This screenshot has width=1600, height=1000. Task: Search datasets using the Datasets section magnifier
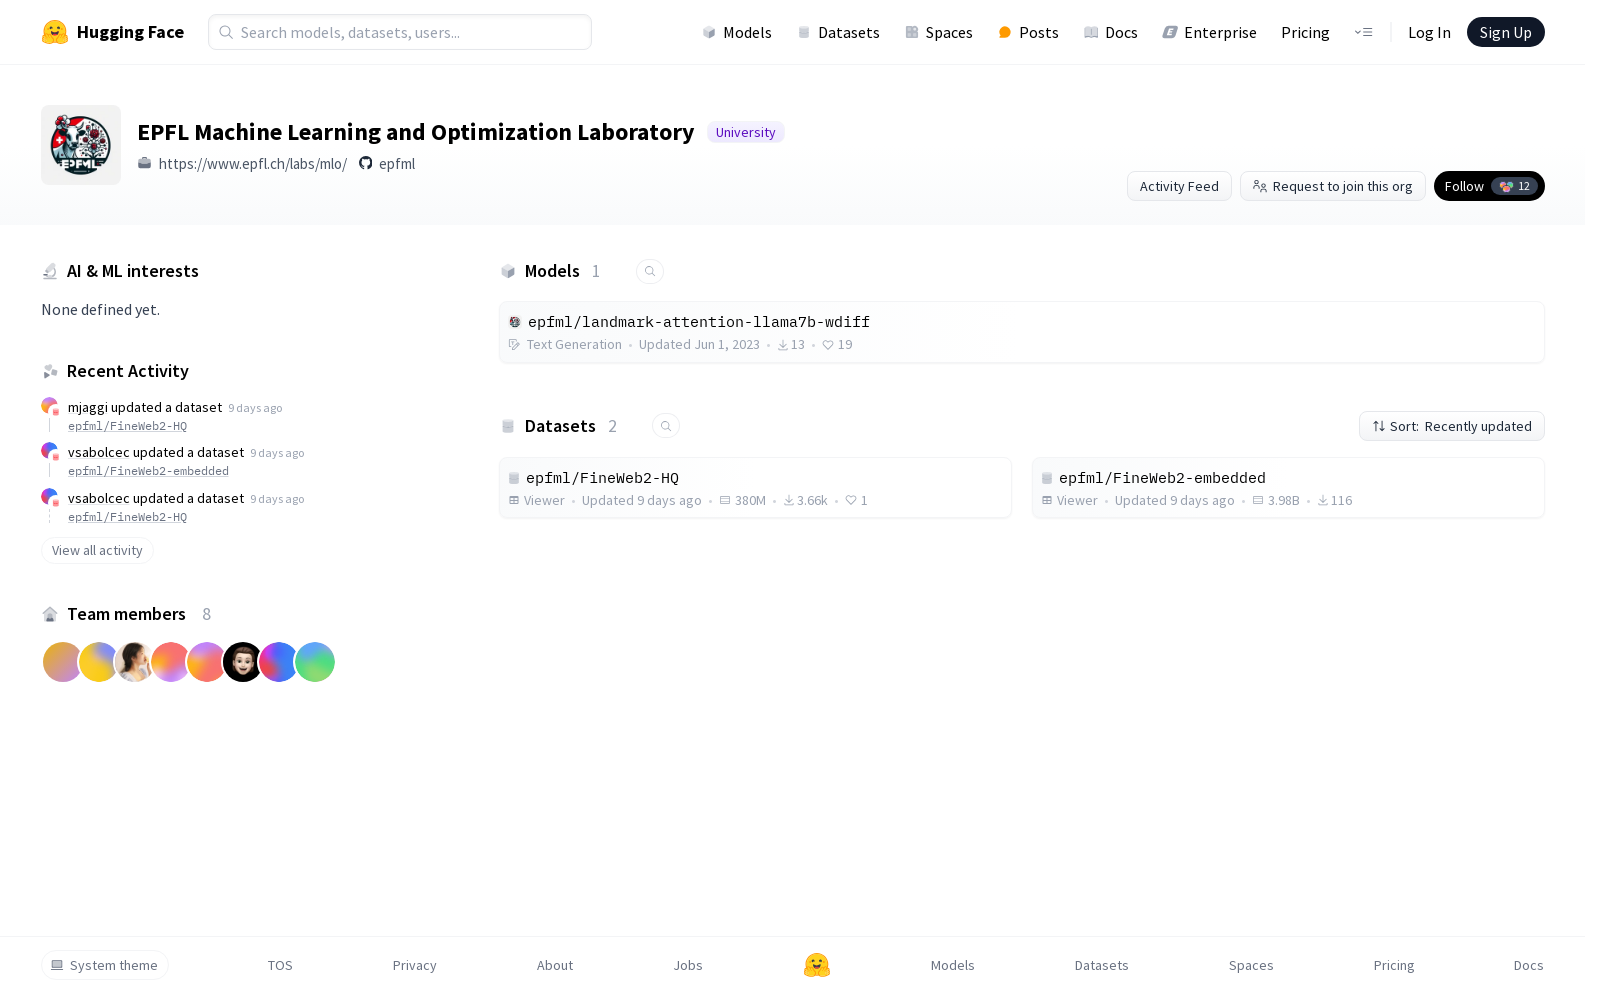click(666, 426)
